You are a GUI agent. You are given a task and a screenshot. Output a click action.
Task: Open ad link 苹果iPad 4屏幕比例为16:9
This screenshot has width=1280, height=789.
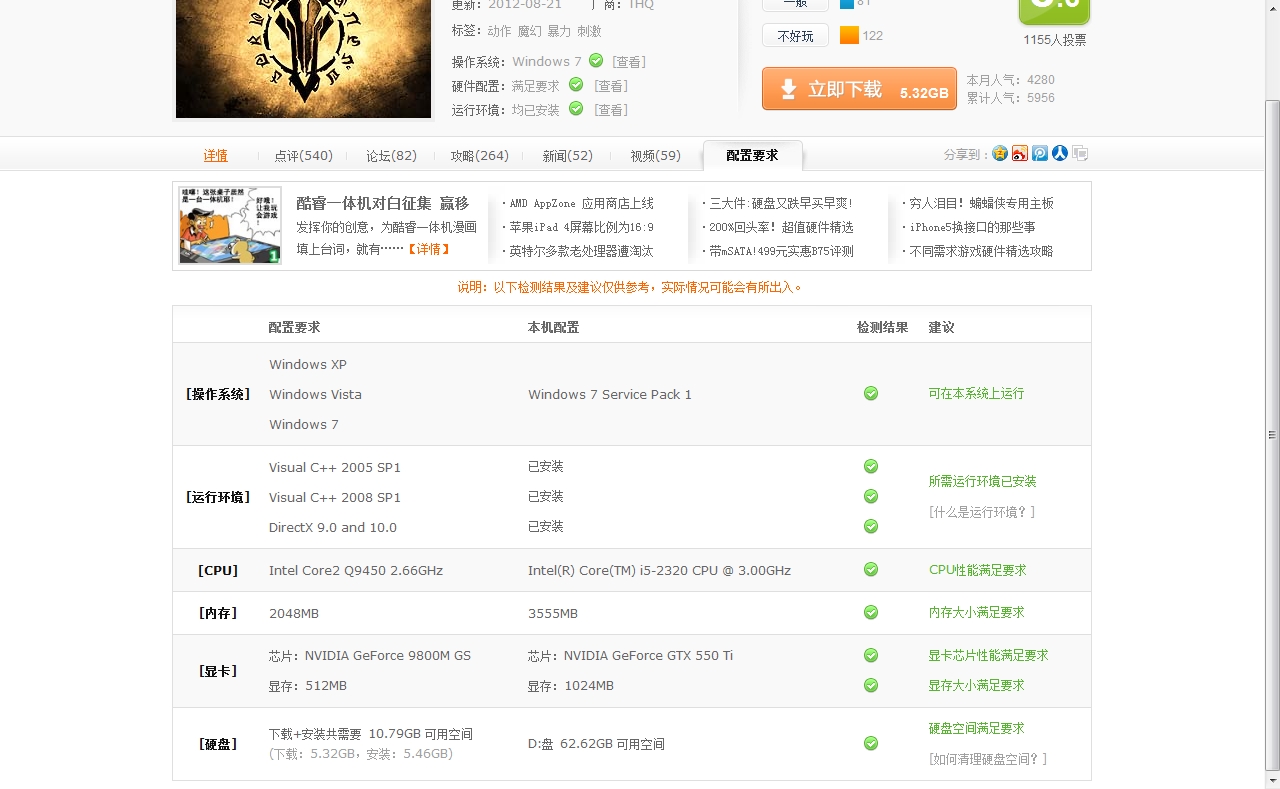pos(581,228)
